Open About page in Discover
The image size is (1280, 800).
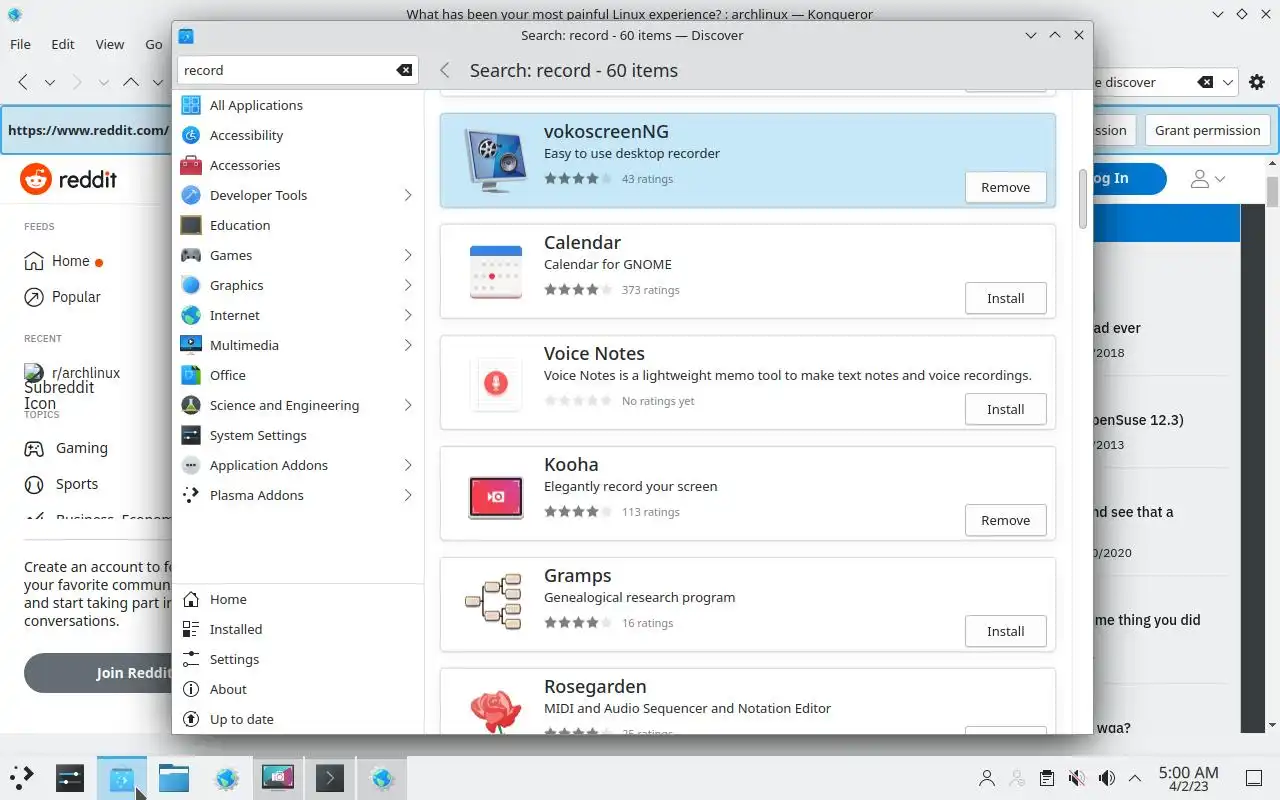(297, 689)
